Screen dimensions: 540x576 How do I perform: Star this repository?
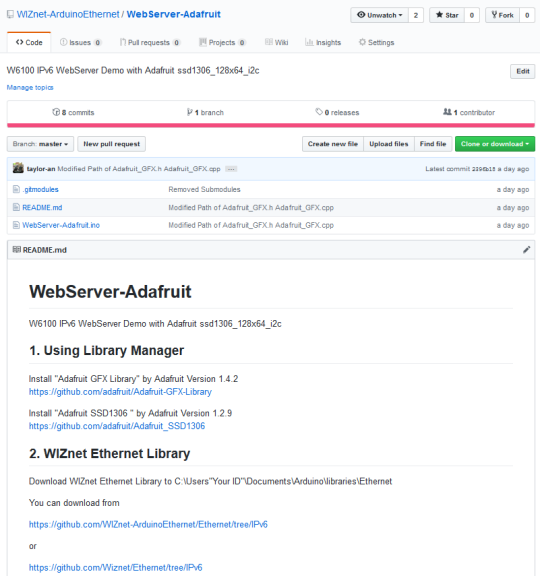tap(447, 15)
